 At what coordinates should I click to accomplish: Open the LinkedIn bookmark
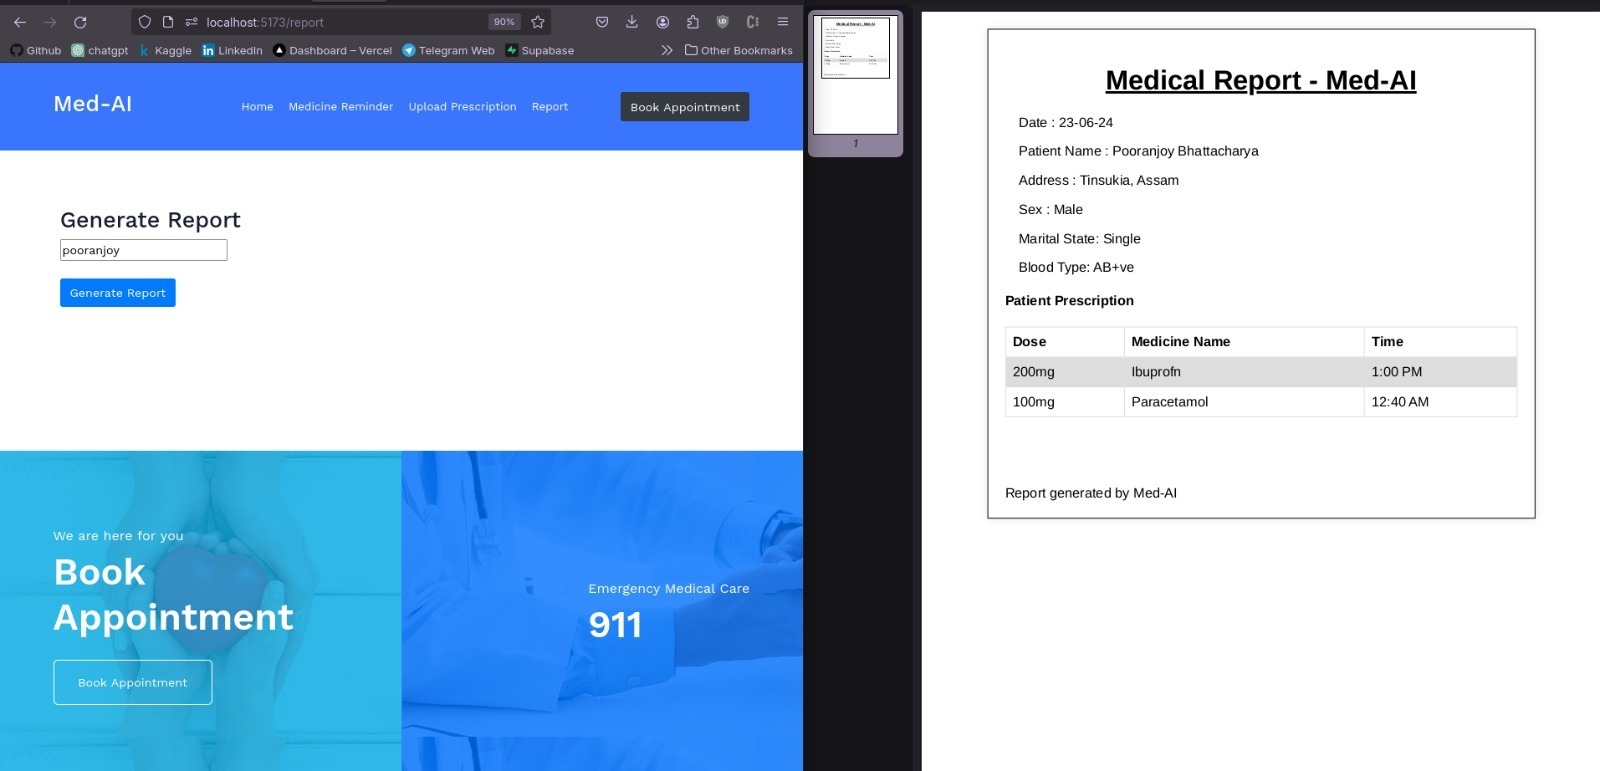(232, 50)
